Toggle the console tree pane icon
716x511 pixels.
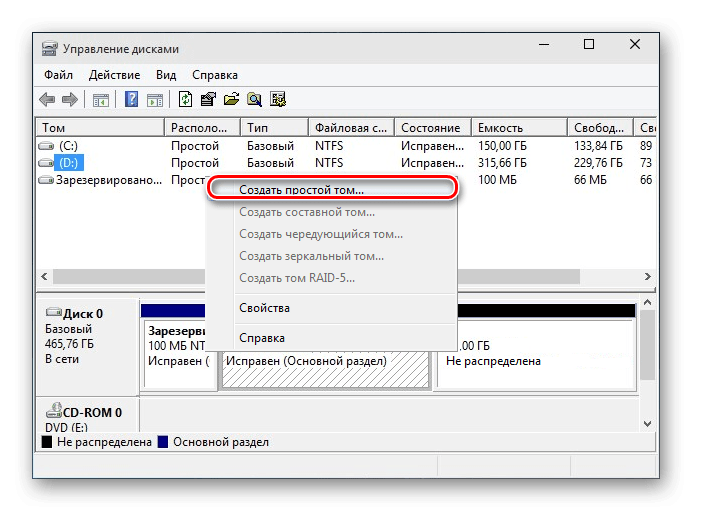coord(100,99)
